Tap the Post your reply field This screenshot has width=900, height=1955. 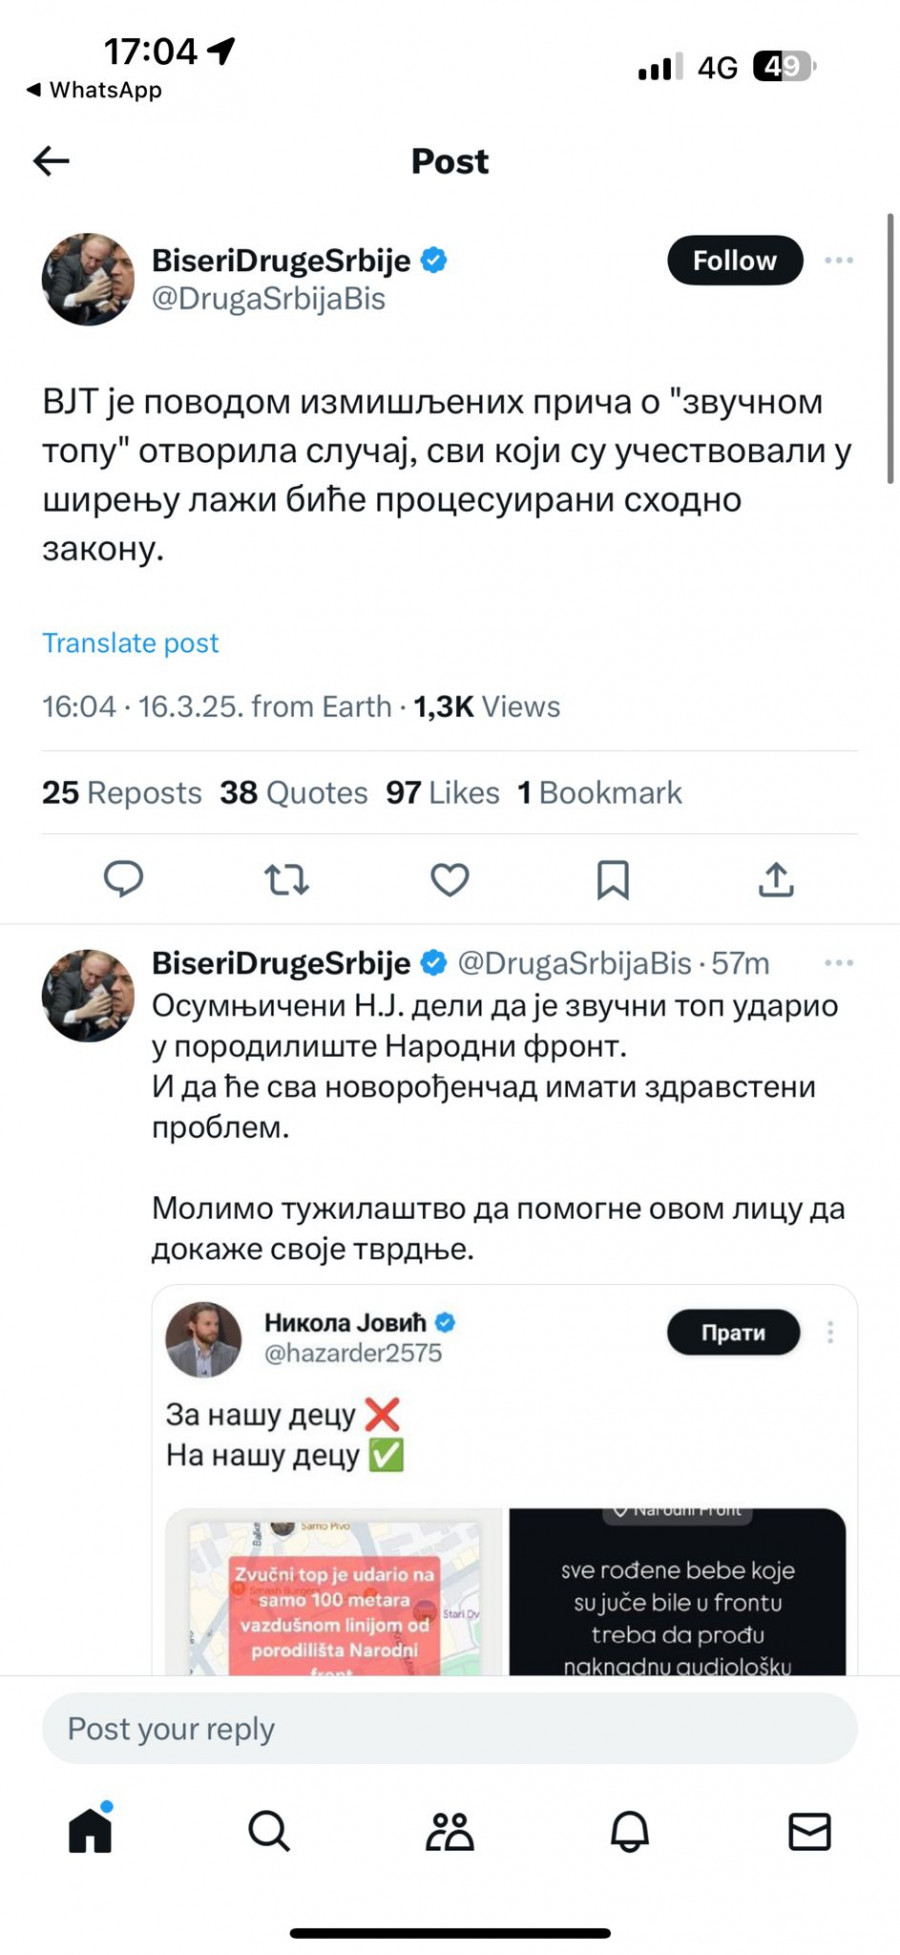[449, 1729]
